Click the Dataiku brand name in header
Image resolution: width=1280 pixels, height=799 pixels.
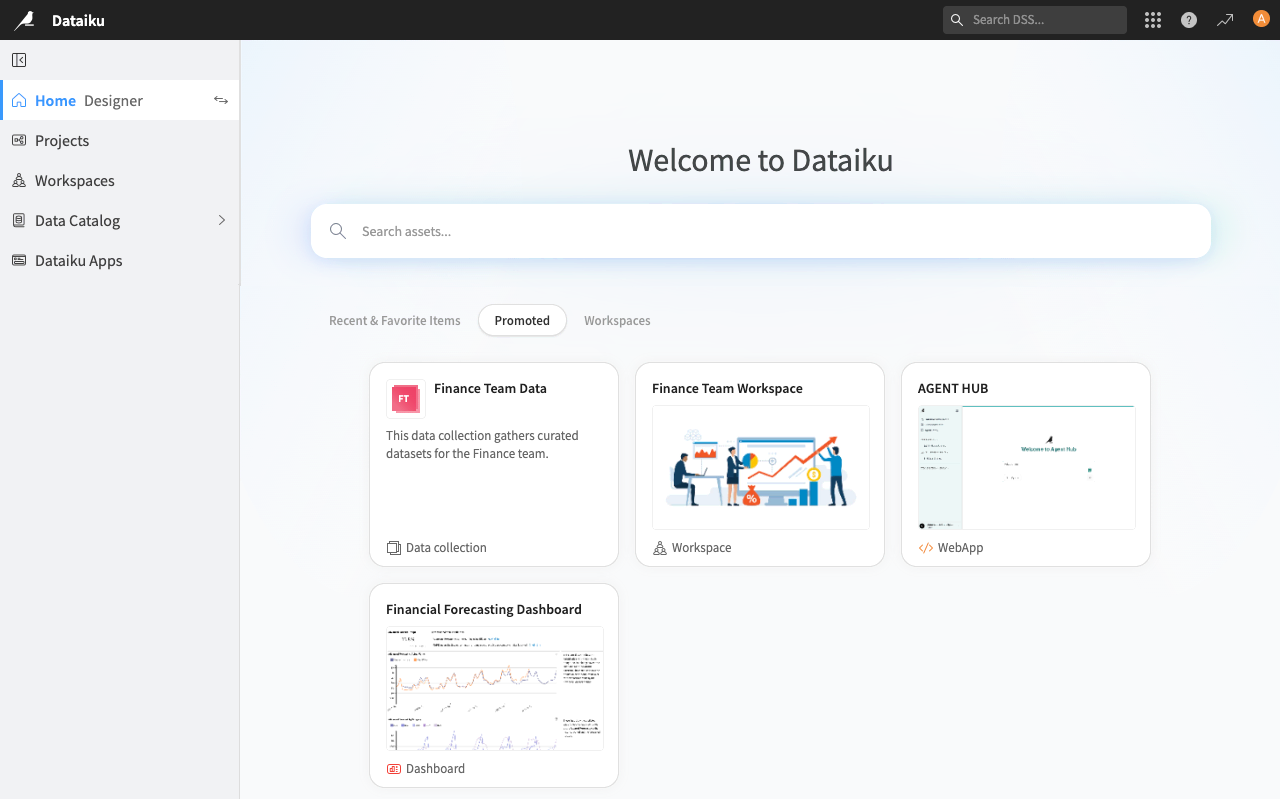point(78,20)
